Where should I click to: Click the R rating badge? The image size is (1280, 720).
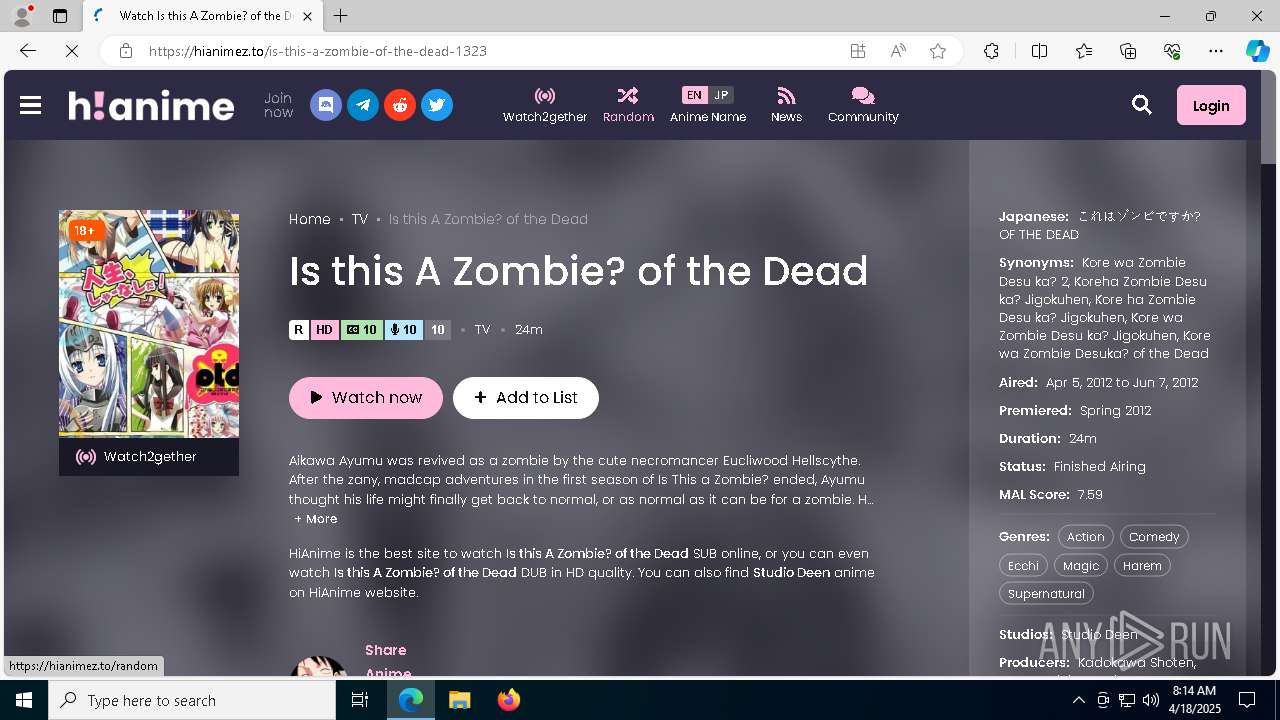pyautogui.click(x=299, y=330)
